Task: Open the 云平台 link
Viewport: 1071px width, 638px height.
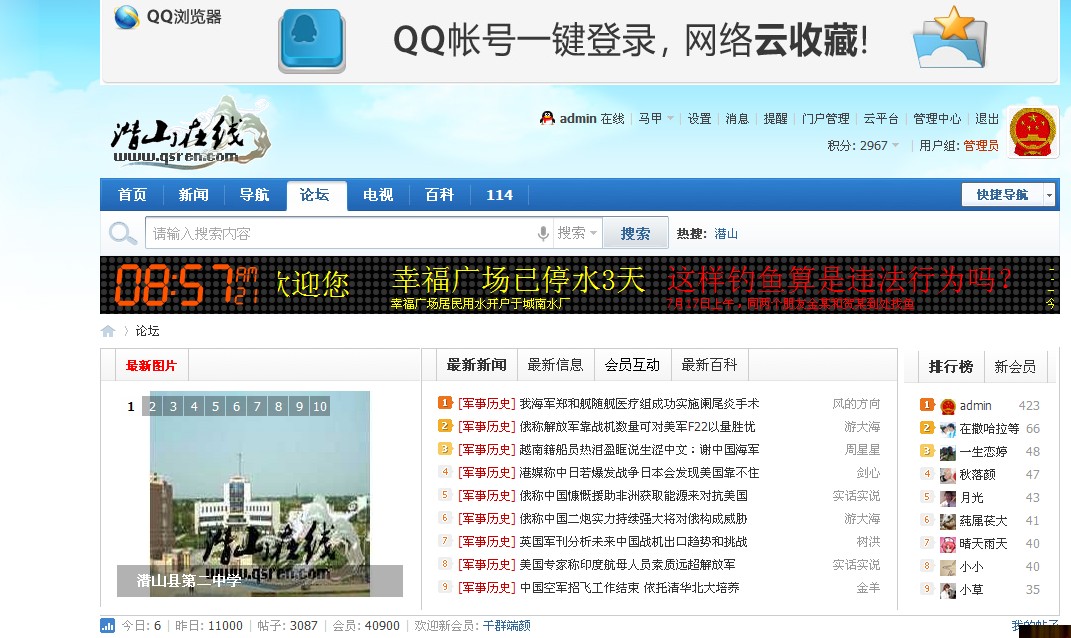Action: coord(881,119)
